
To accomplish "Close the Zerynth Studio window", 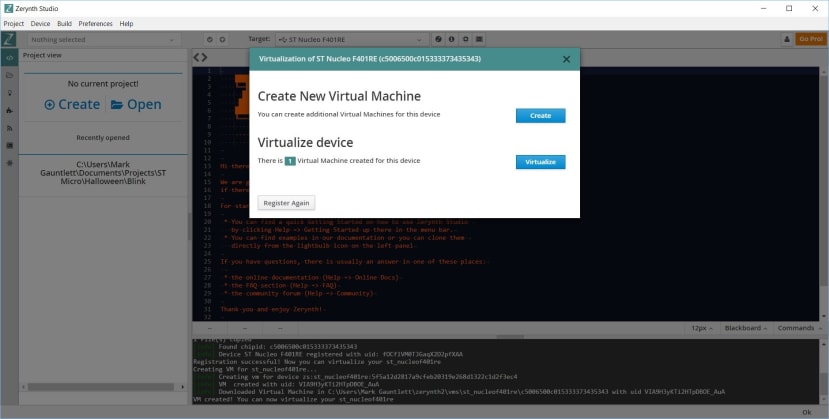I will (815, 8).
